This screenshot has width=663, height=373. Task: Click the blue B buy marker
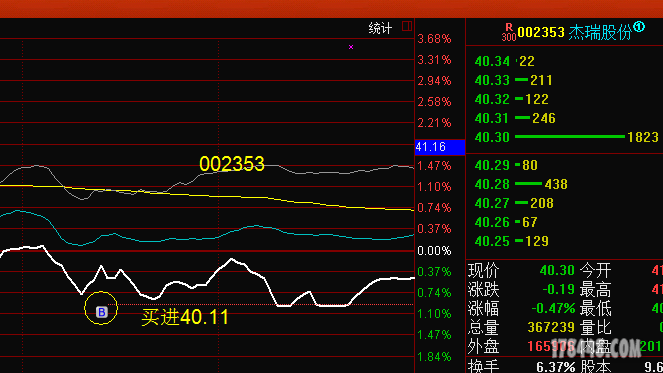pyautogui.click(x=101, y=312)
